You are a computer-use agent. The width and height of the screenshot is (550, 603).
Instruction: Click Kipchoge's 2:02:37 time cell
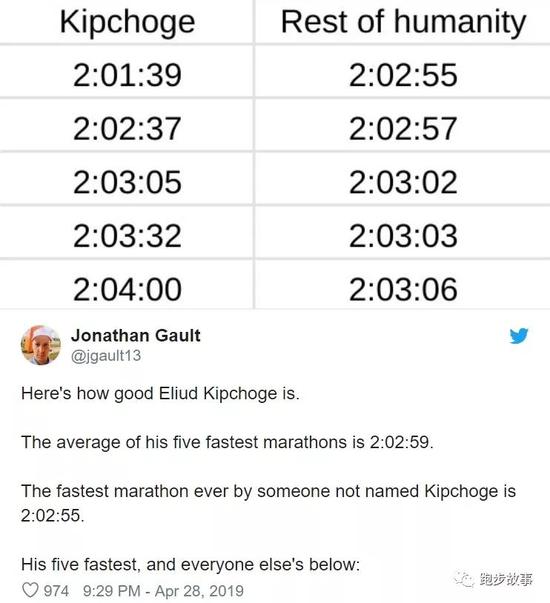pos(127,125)
